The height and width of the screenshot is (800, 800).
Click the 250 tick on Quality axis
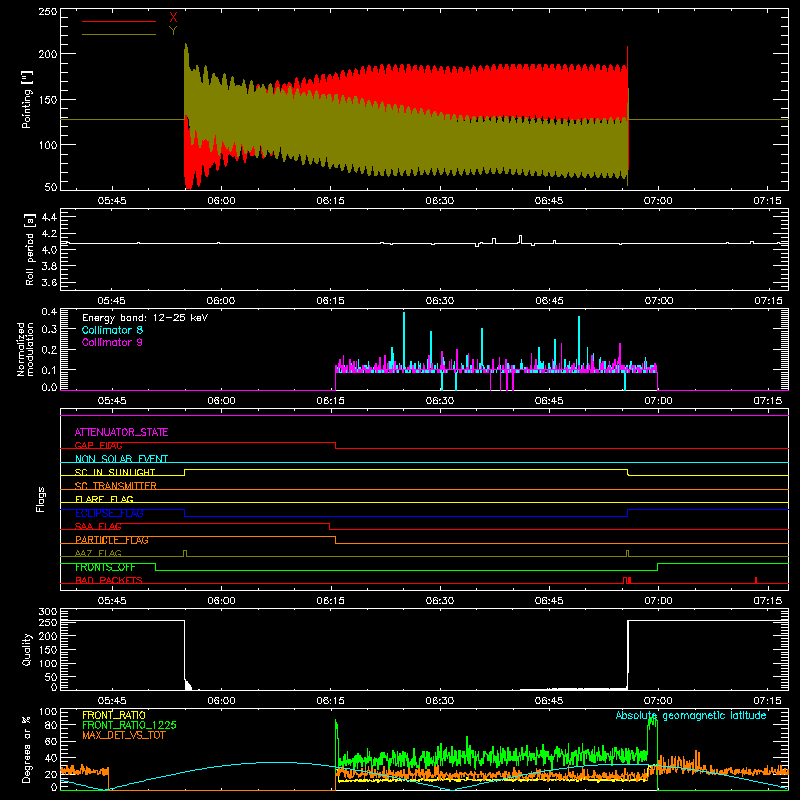[47, 622]
